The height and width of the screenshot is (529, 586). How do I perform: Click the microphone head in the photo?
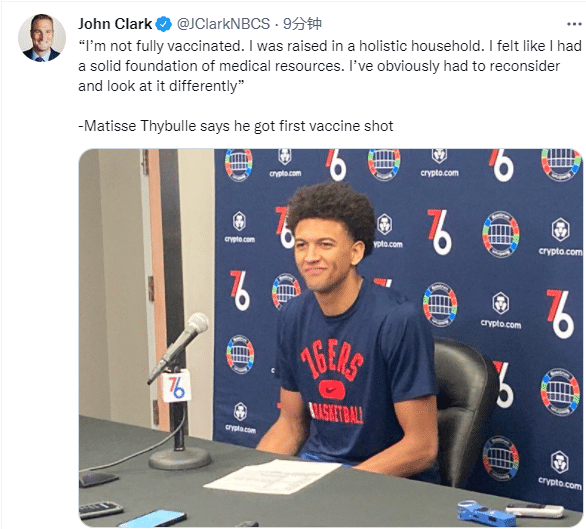click(198, 325)
